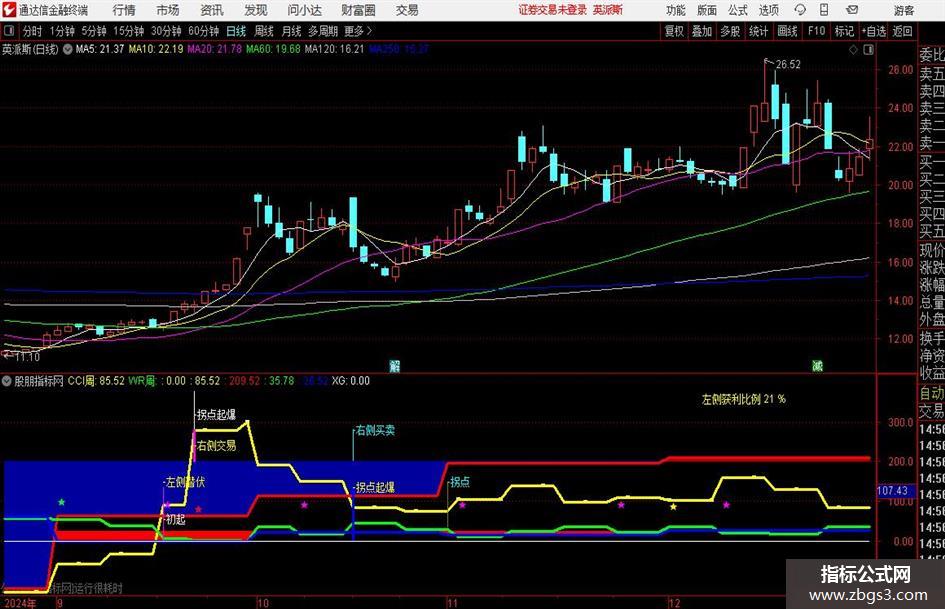Open the 市场 menu
Image resolution: width=945 pixels, height=609 pixels.
pyautogui.click(x=168, y=10)
